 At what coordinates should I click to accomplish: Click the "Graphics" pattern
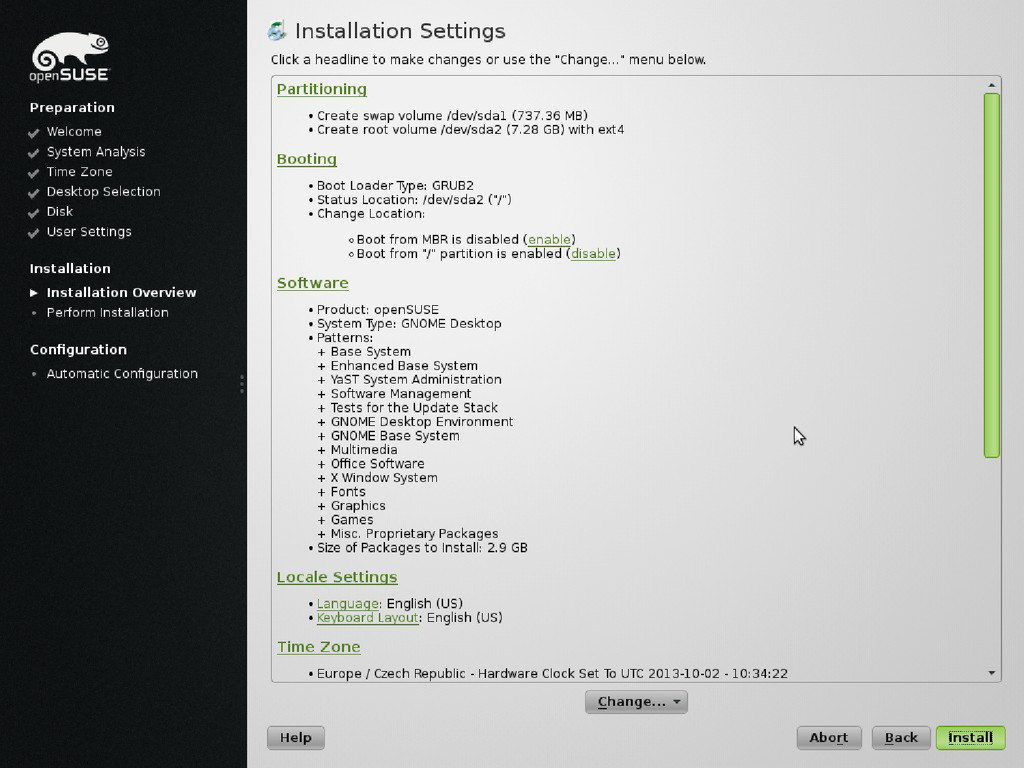coord(358,505)
